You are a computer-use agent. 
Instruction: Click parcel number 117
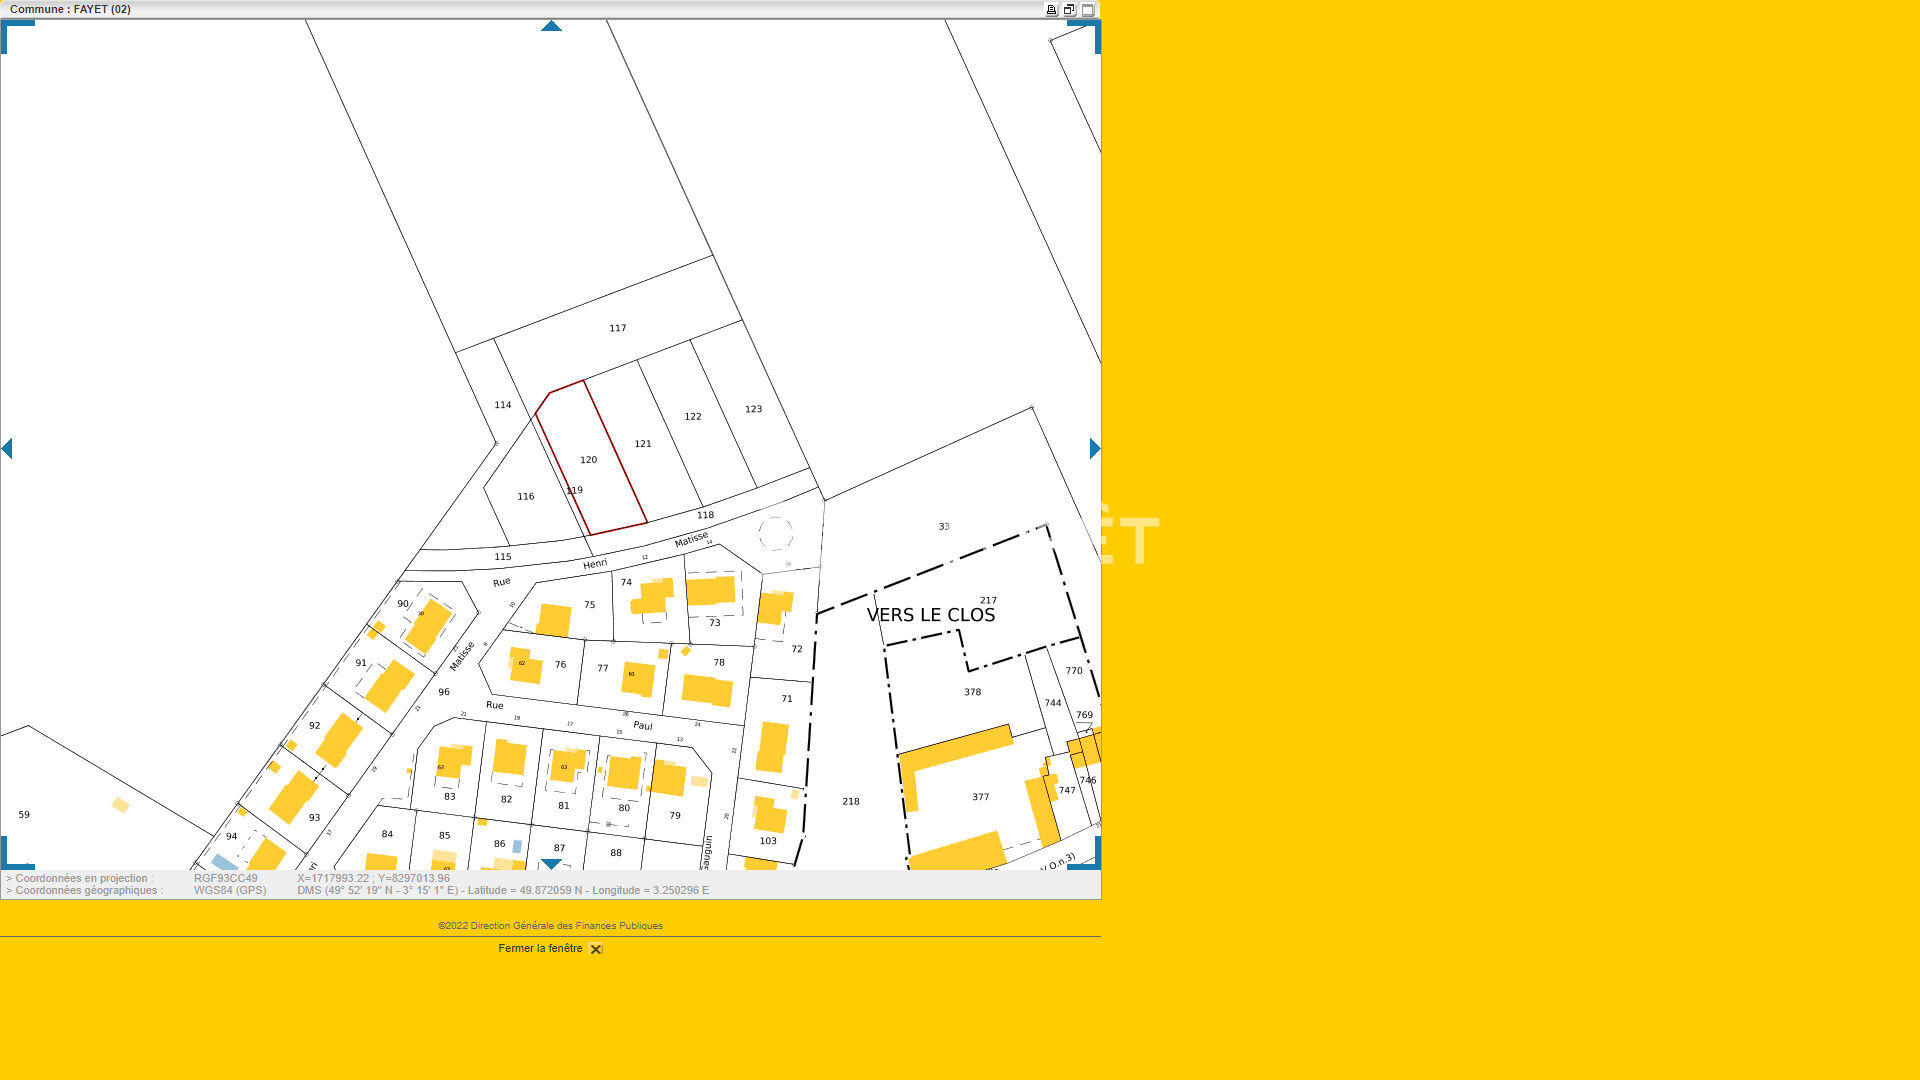tap(618, 328)
